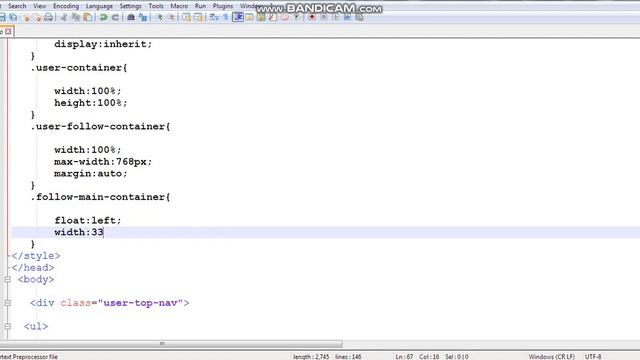The image size is (640, 360).
Task: Collapse the ul tag fold marker
Action: click(x=7, y=327)
